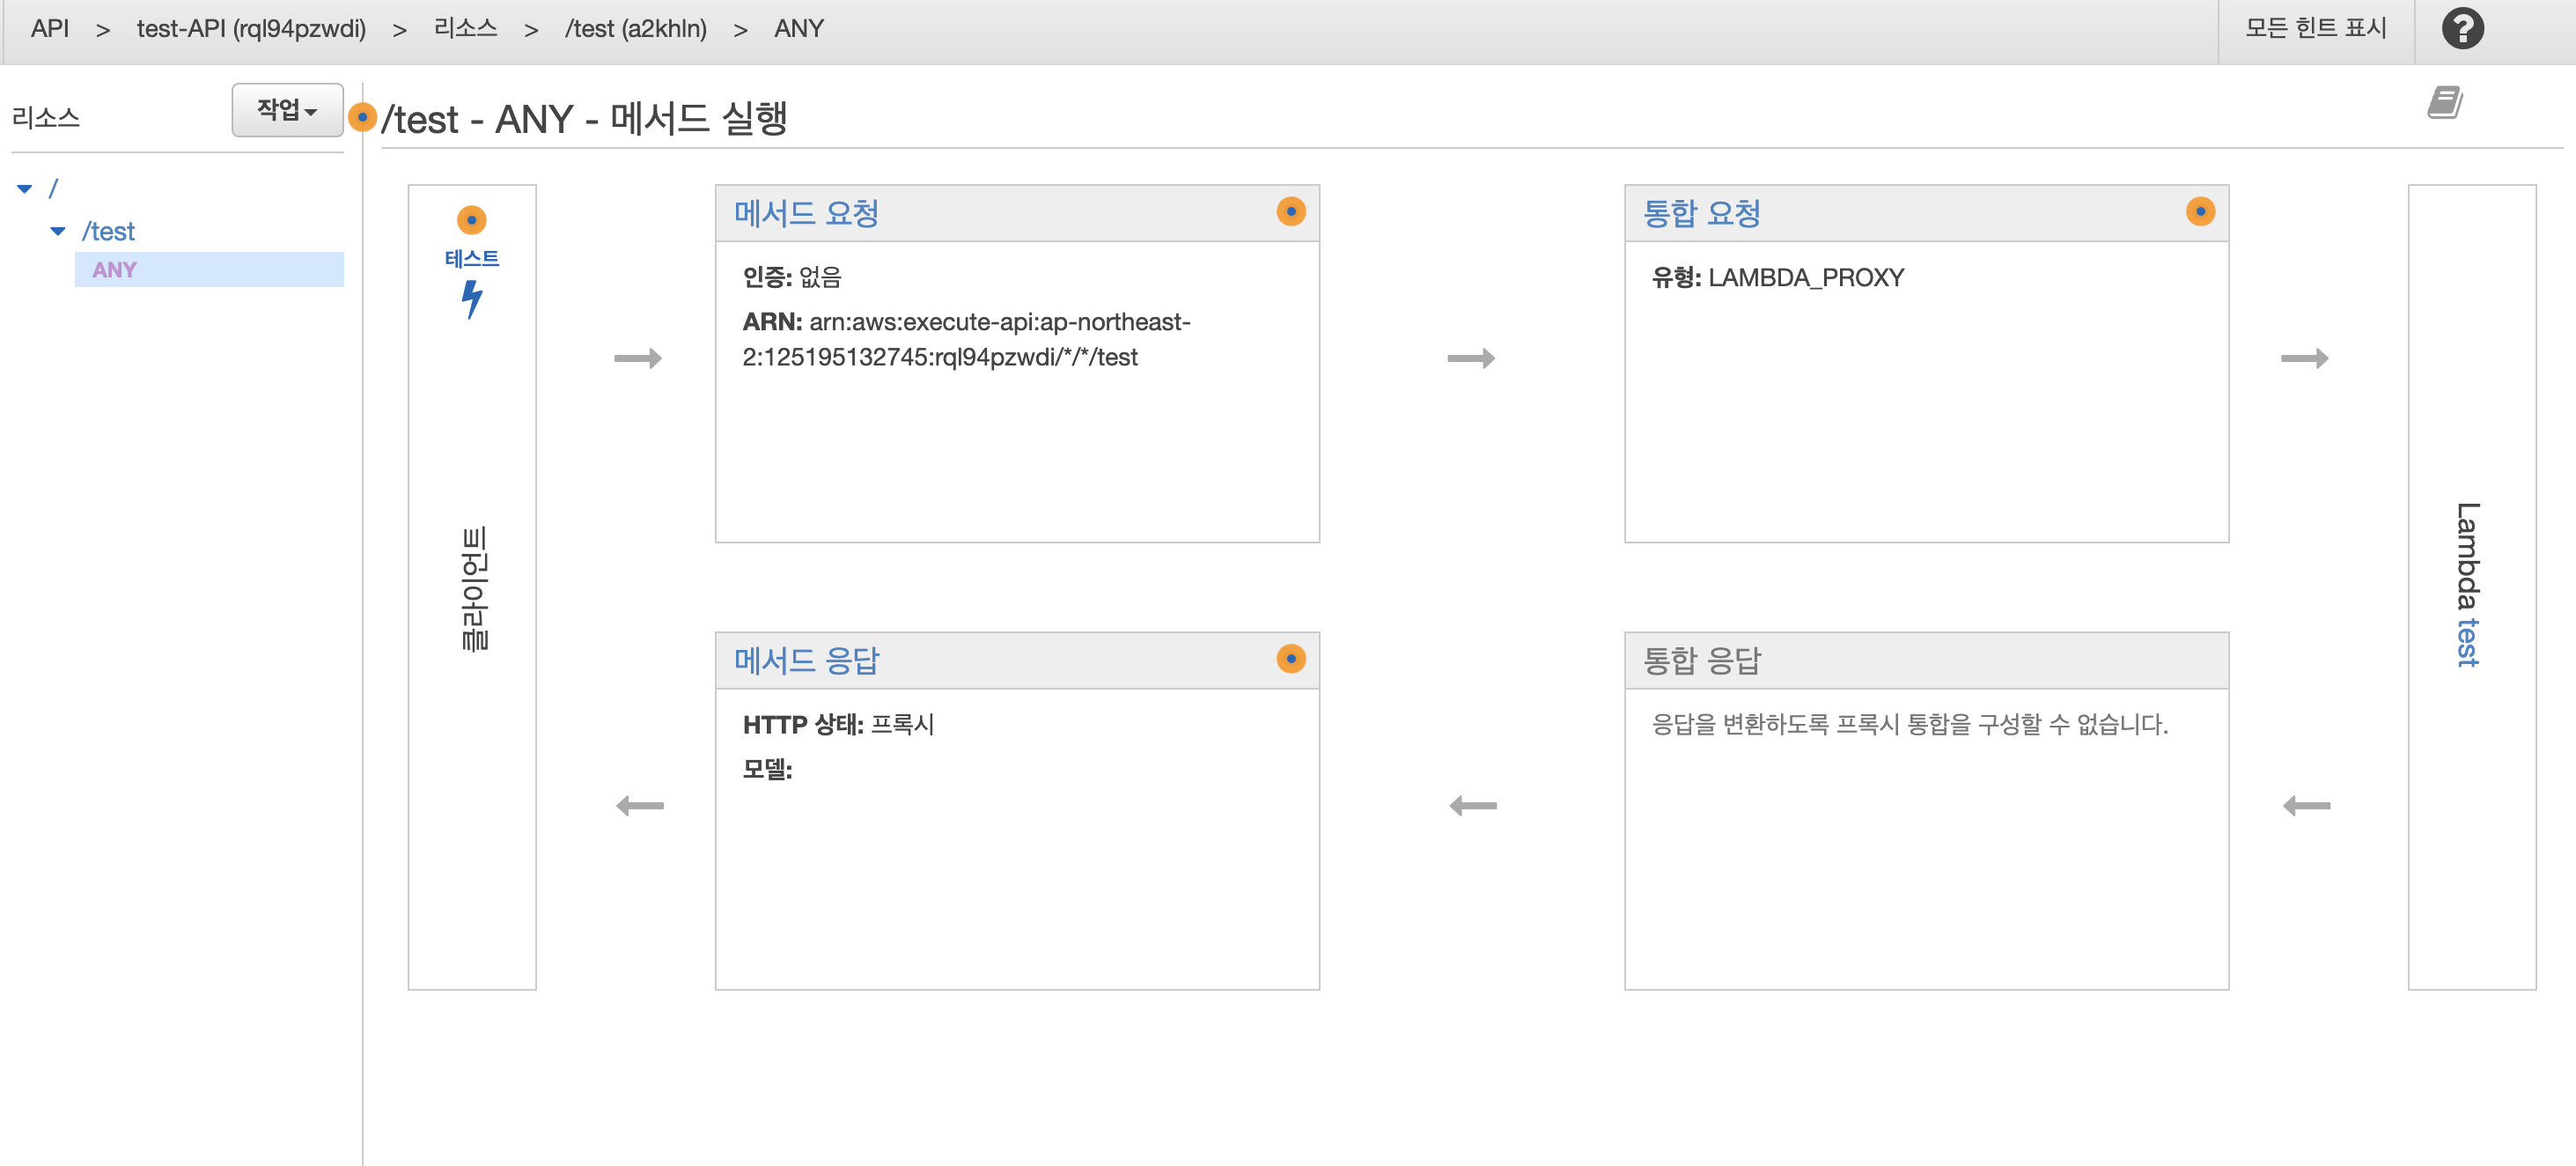Go to test-API breadcrumb
This screenshot has height=1166, width=2576.
[x=251, y=29]
